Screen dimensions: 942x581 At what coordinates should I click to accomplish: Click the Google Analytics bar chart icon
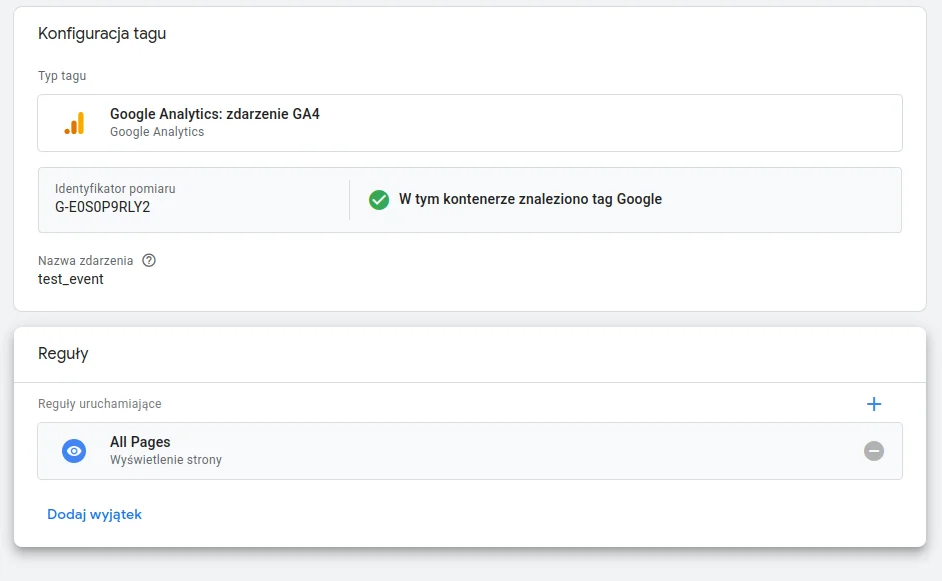pyautogui.click(x=74, y=123)
